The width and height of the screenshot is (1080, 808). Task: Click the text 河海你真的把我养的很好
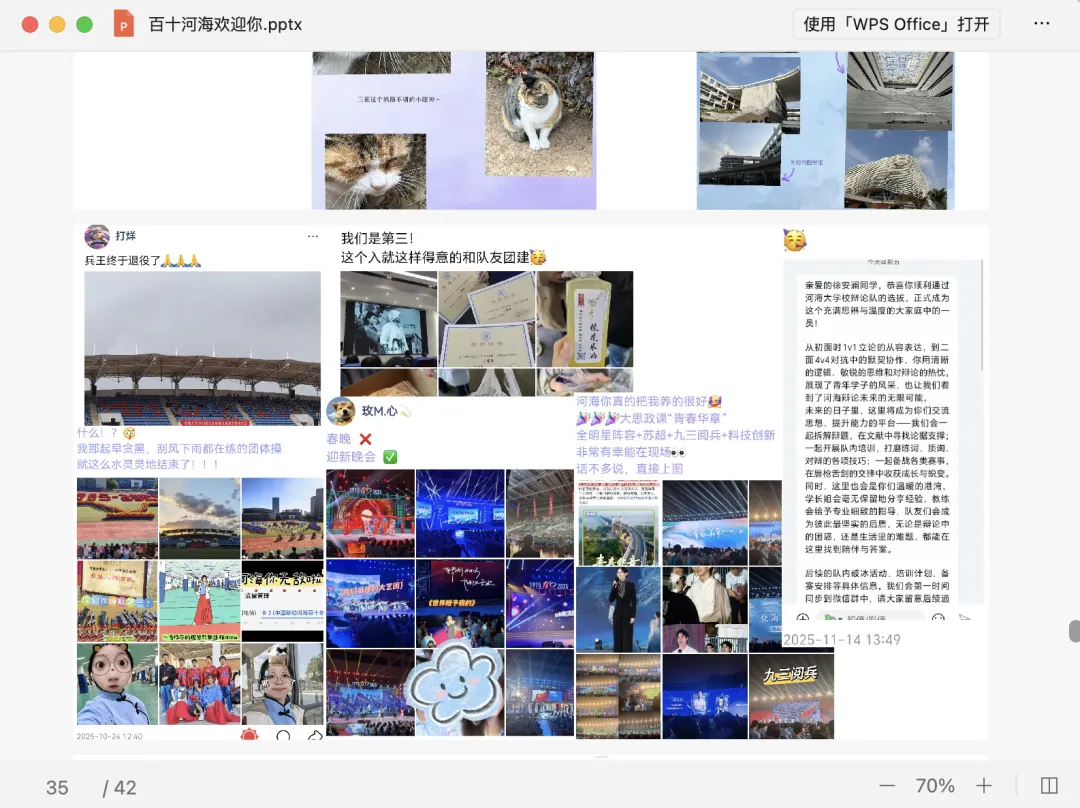pyautogui.click(x=641, y=401)
